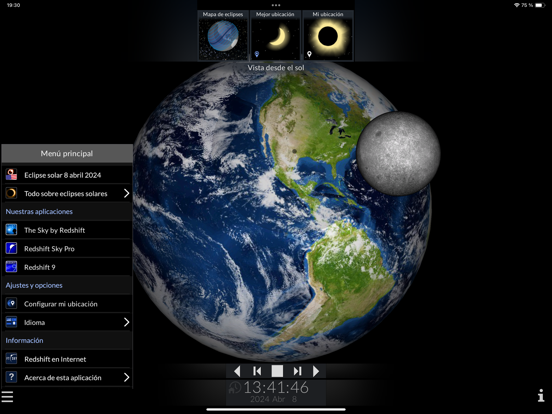
Task: Expand Todo sobre eclipses solares chevron
Action: coord(126,193)
